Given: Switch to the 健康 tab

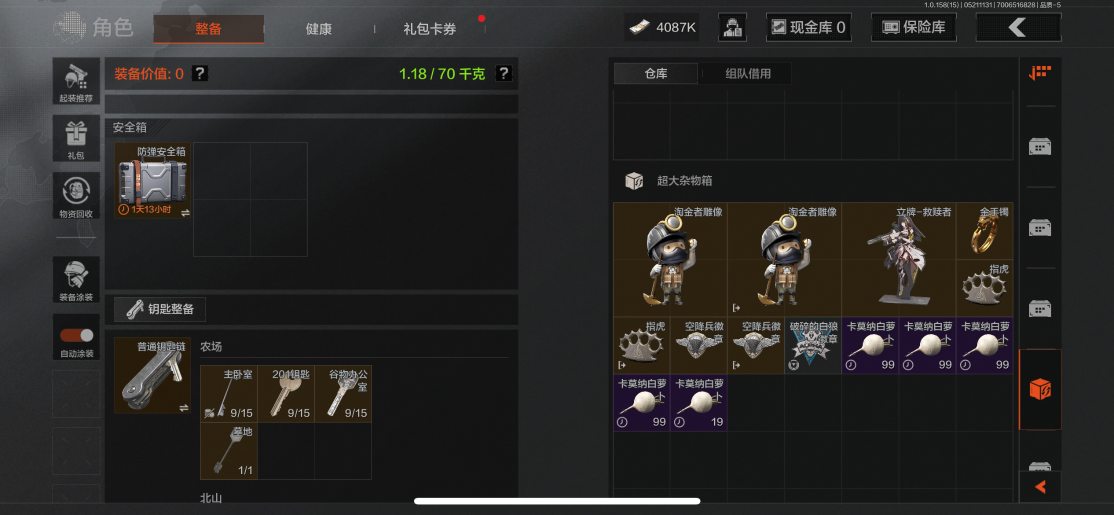Looking at the screenshot, I should (x=318, y=29).
